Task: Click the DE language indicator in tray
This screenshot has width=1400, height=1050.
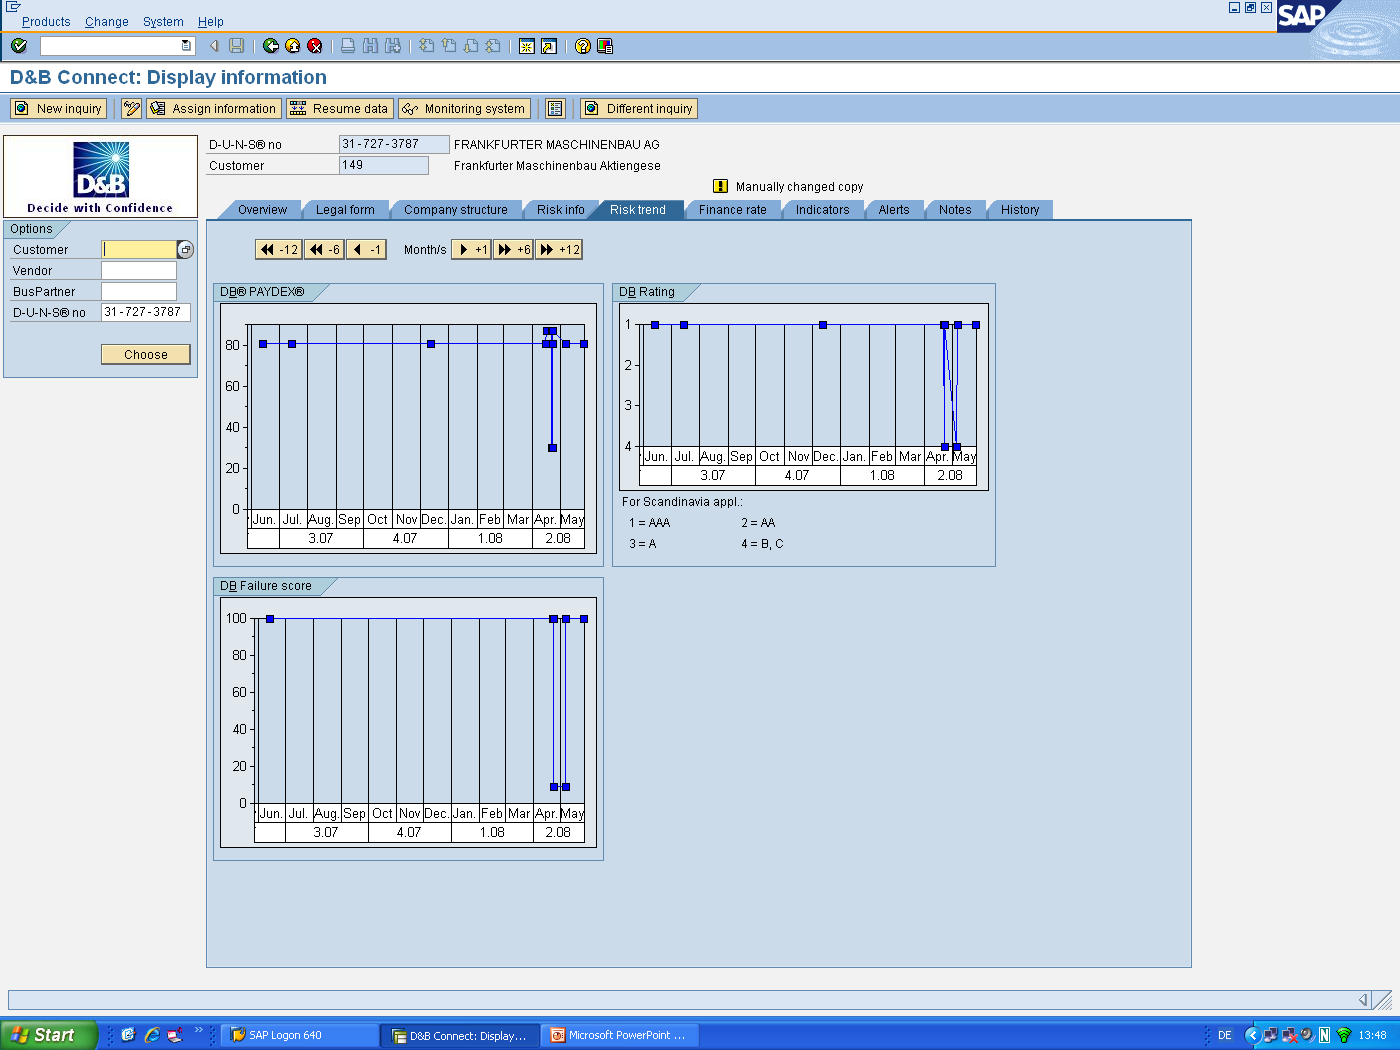Action: point(1225,1035)
